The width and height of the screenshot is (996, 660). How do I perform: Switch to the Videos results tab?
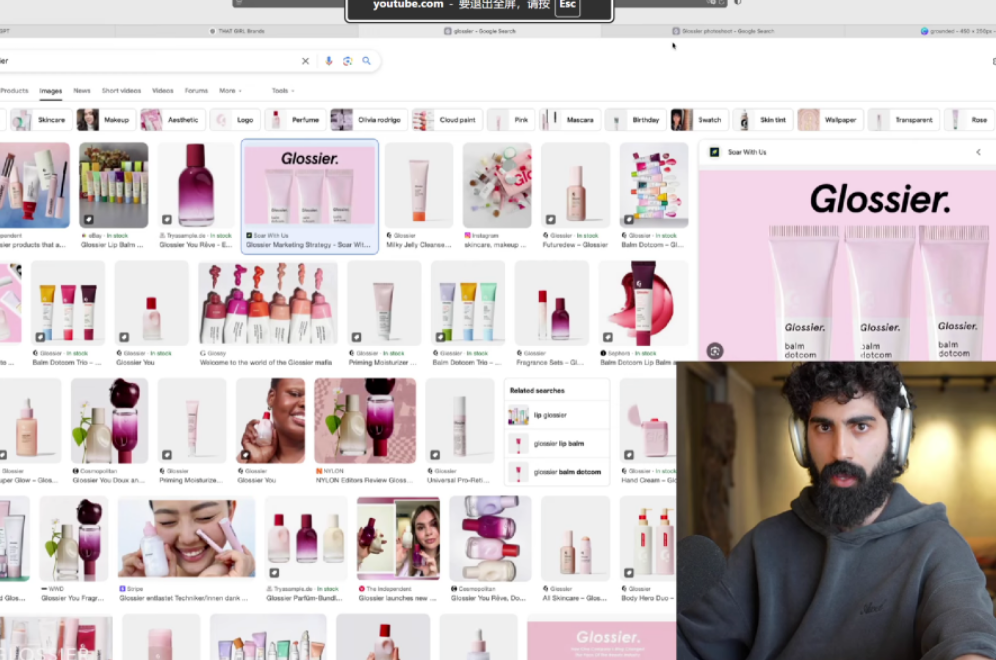point(162,91)
